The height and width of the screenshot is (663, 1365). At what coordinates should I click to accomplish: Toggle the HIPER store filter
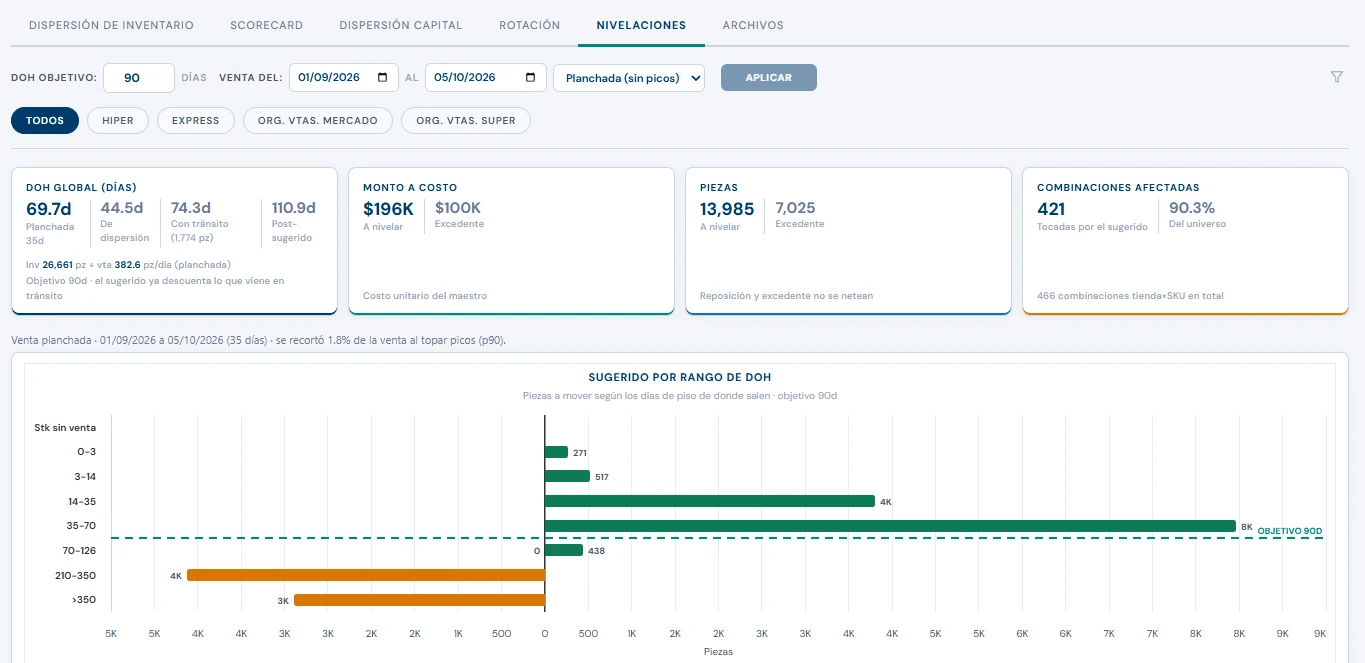pyautogui.click(x=118, y=120)
